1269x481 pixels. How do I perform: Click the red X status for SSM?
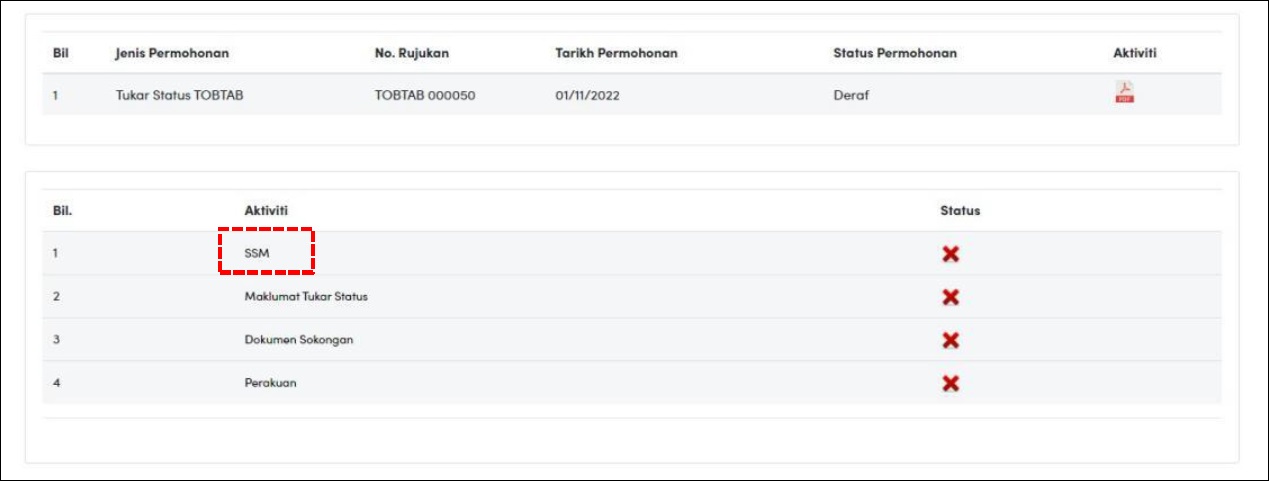951,254
